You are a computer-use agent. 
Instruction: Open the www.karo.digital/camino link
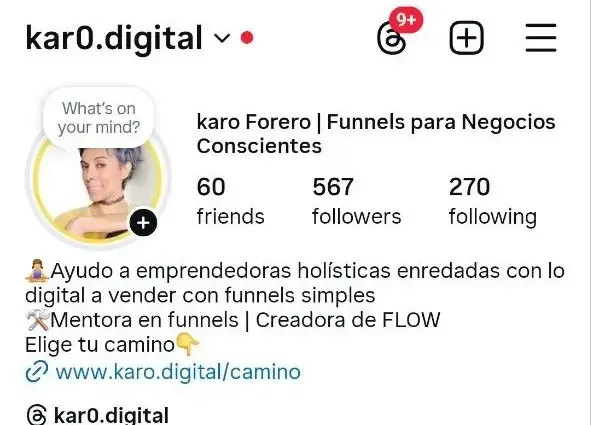click(x=178, y=372)
